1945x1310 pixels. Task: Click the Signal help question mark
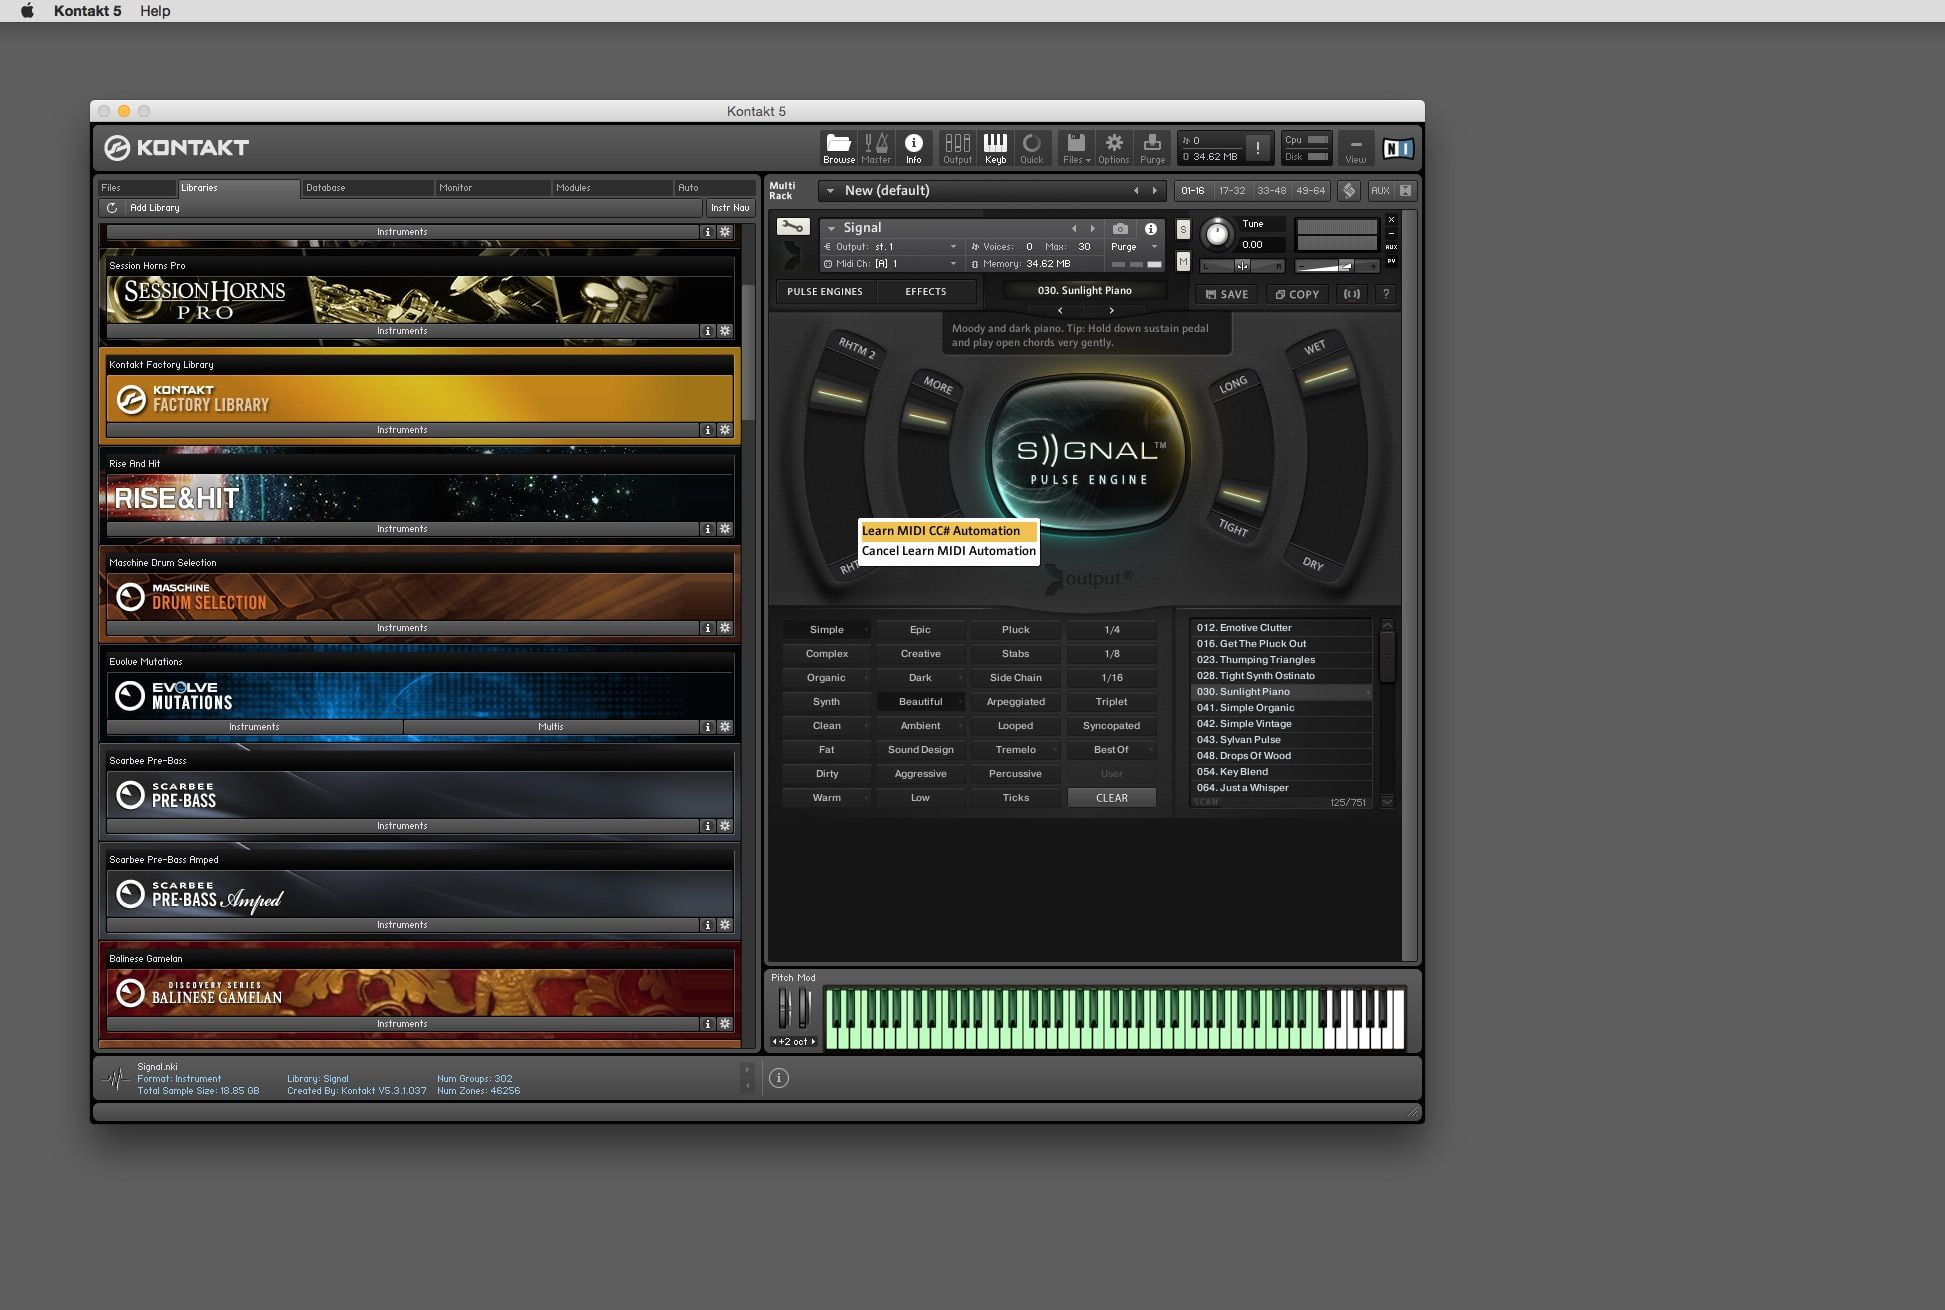point(1385,294)
